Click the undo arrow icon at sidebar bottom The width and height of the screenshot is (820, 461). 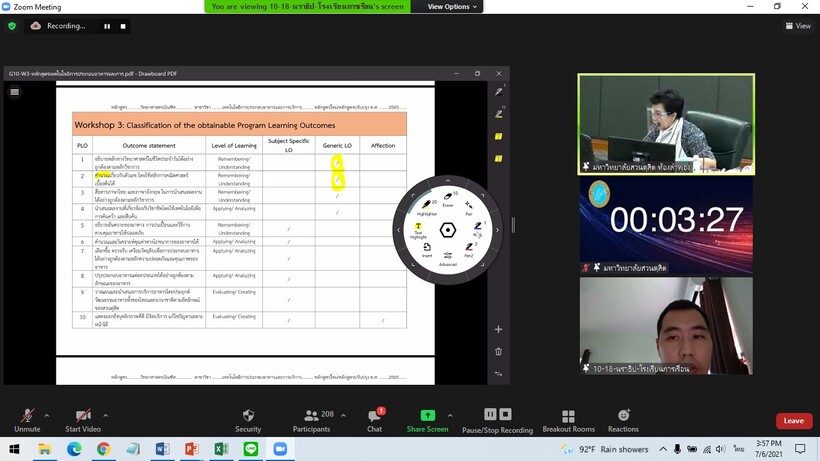(498, 373)
